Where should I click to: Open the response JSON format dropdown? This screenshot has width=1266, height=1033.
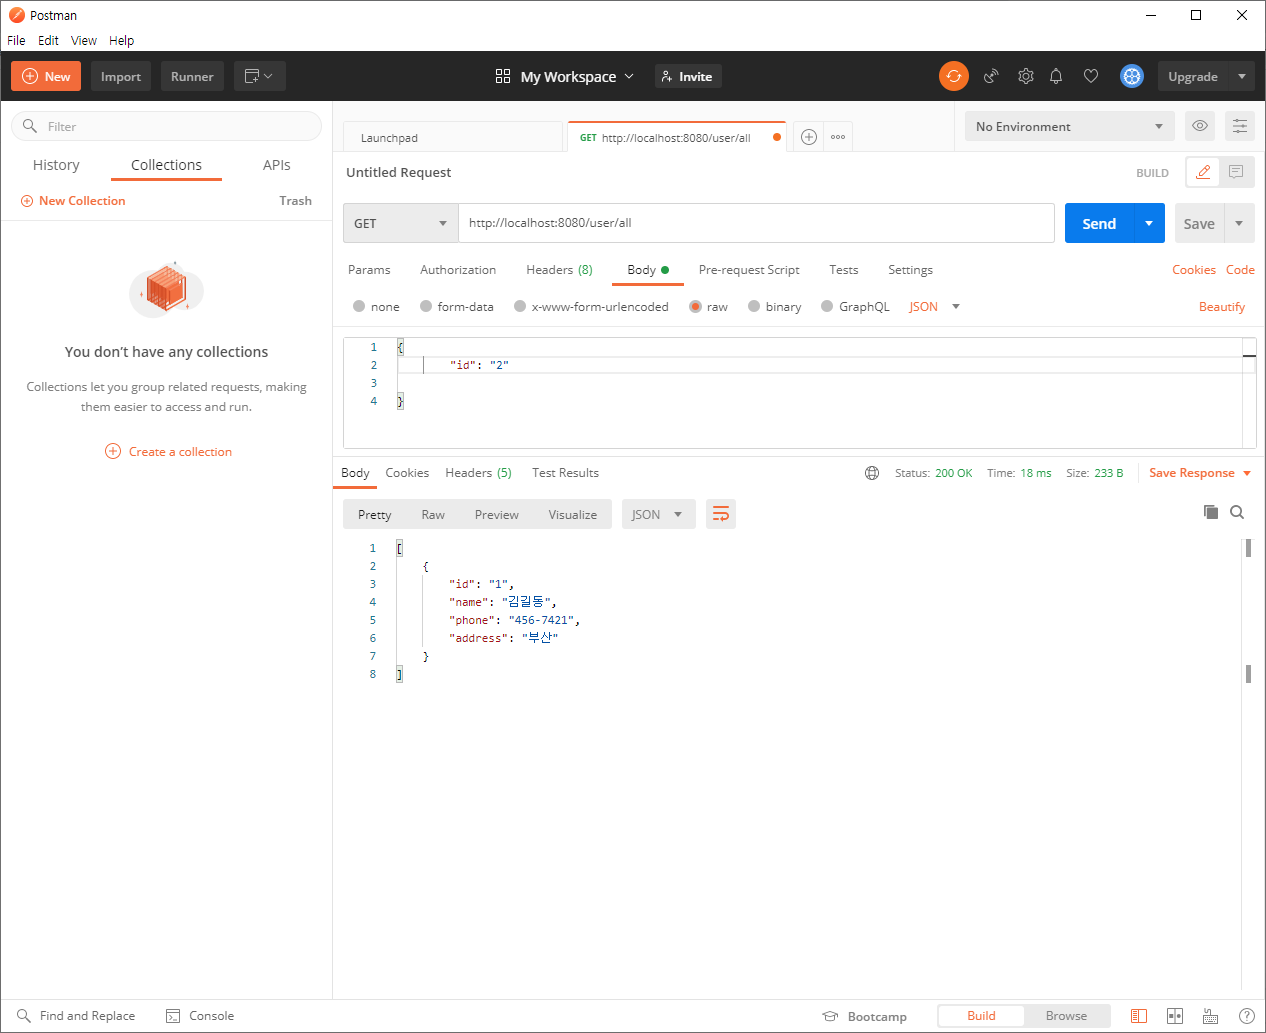pos(658,514)
